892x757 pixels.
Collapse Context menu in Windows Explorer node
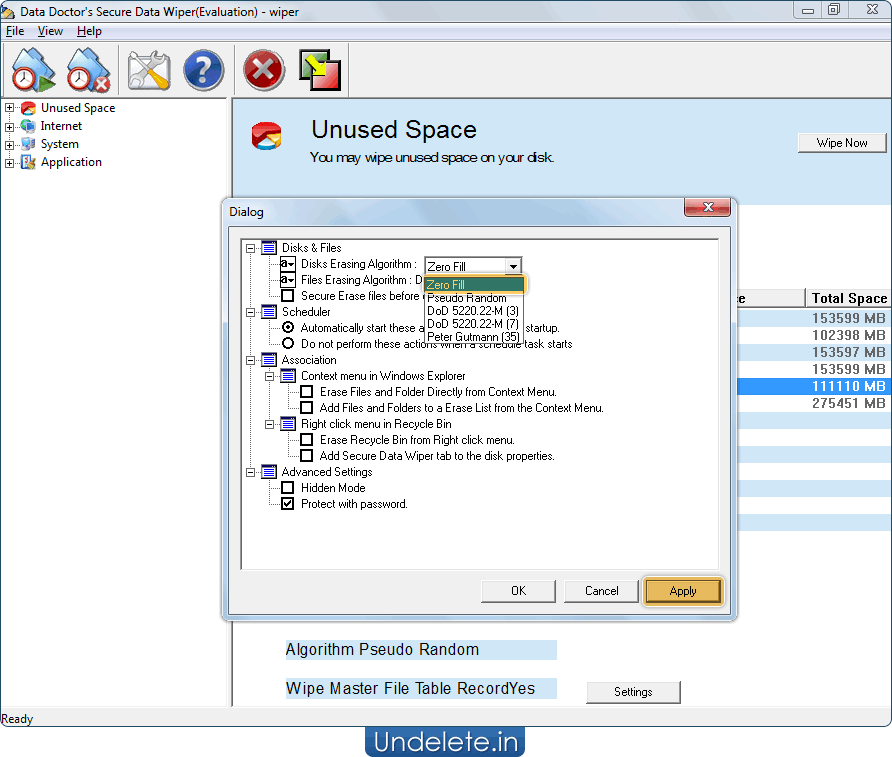[x=270, y=376]
